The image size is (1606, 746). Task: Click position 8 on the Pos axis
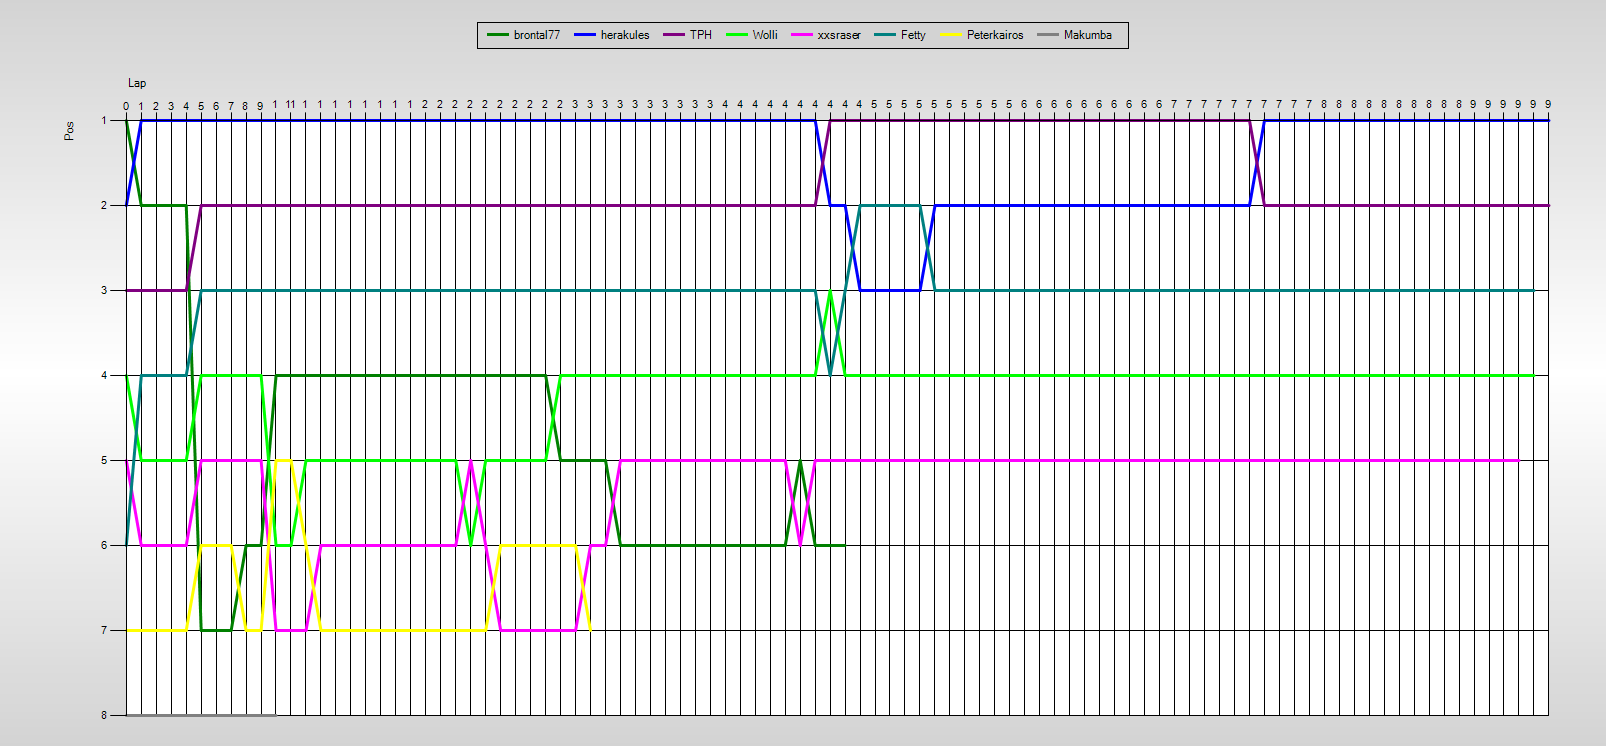pos(104,715)
